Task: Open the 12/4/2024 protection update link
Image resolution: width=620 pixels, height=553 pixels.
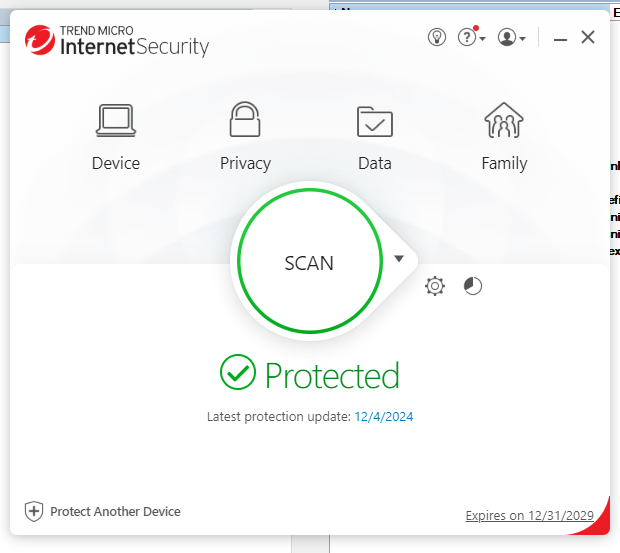Action: click(x=383, y=416)
